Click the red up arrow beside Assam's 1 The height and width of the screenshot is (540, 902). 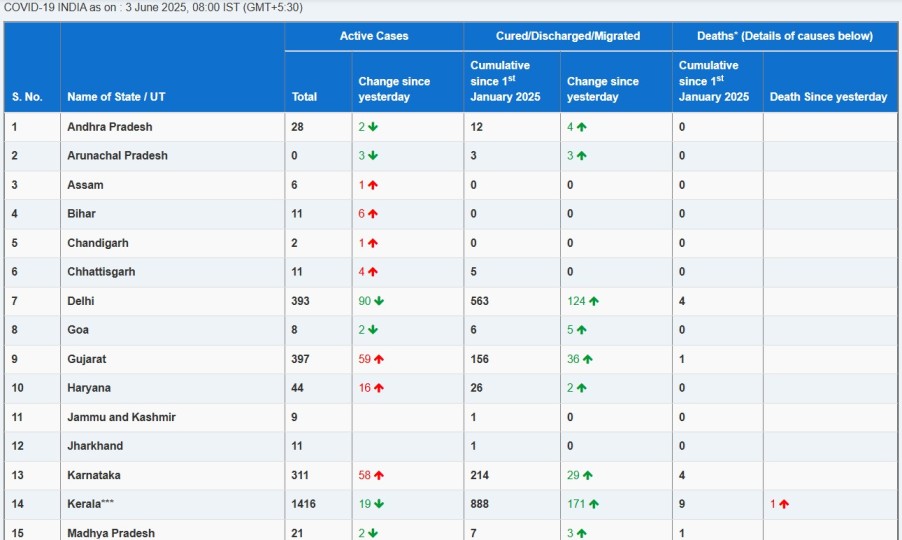373,185
